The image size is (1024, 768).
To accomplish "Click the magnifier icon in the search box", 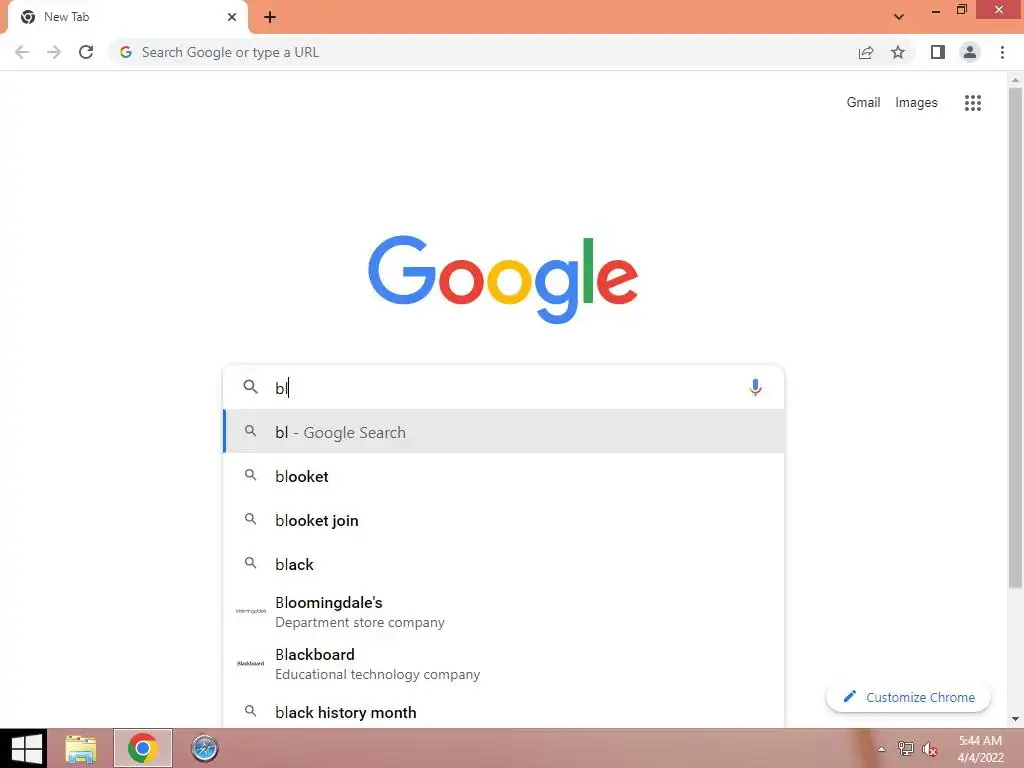I will click(251, 387).
